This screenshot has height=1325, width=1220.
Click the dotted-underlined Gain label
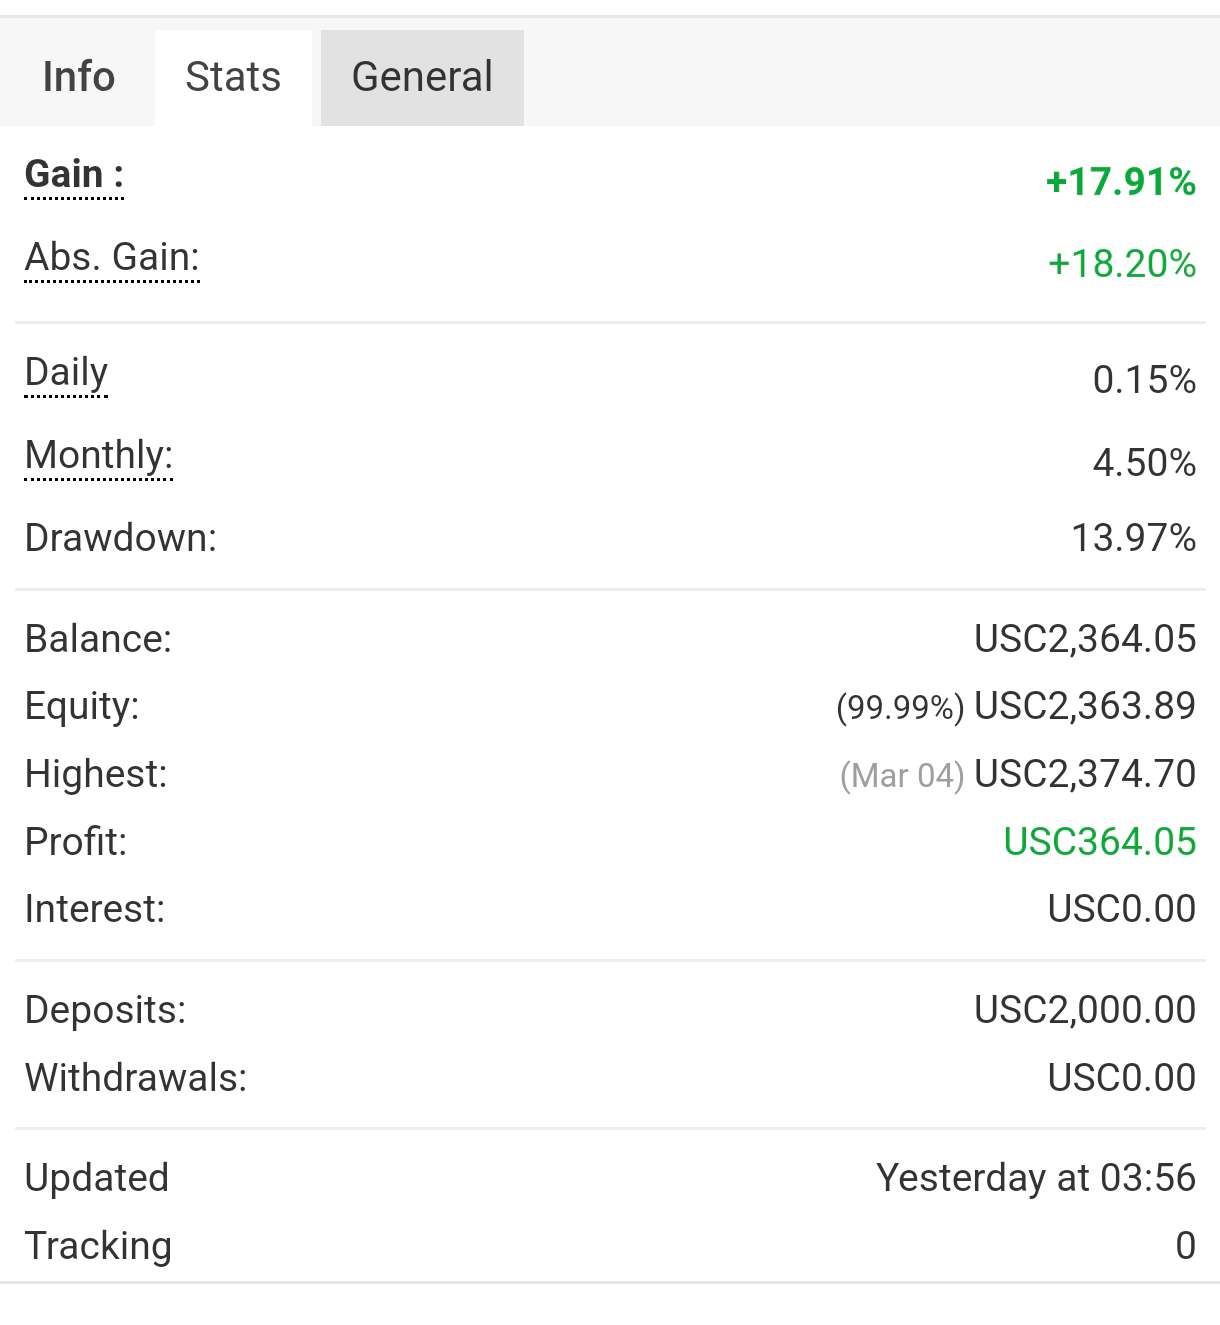[x=74, y=175]
